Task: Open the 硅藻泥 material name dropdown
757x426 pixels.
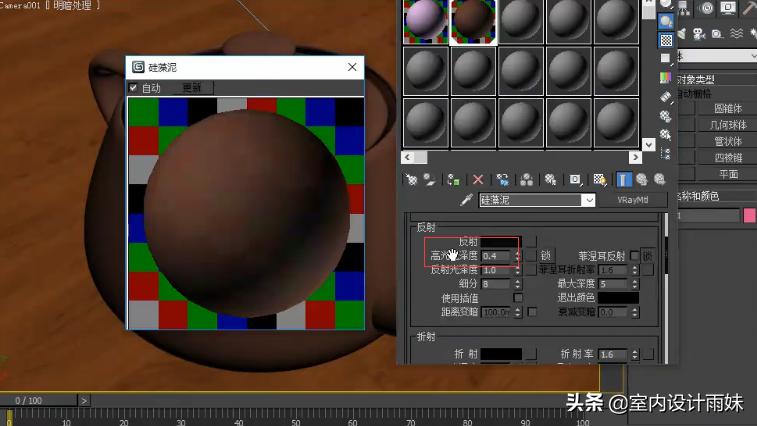Action: pos(588,200)
